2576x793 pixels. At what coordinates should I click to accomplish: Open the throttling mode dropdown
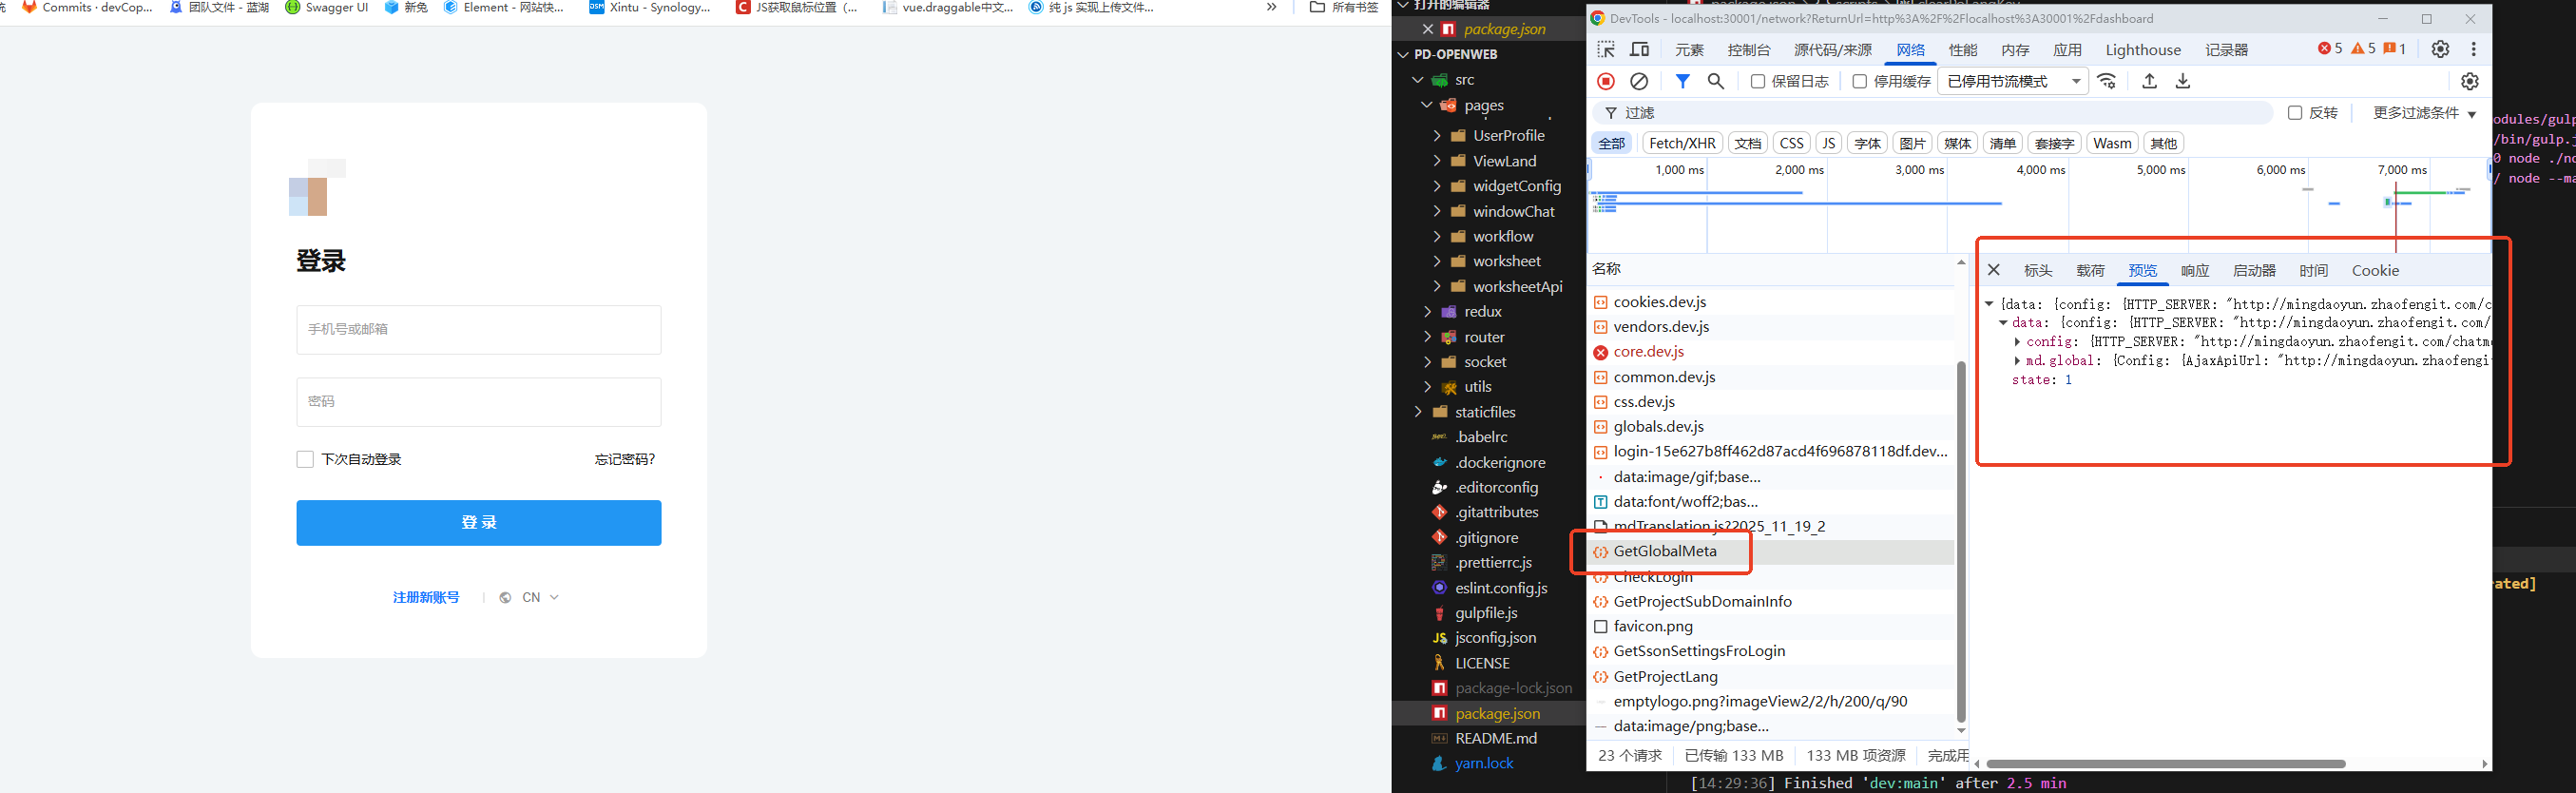tap(2012, 81)
